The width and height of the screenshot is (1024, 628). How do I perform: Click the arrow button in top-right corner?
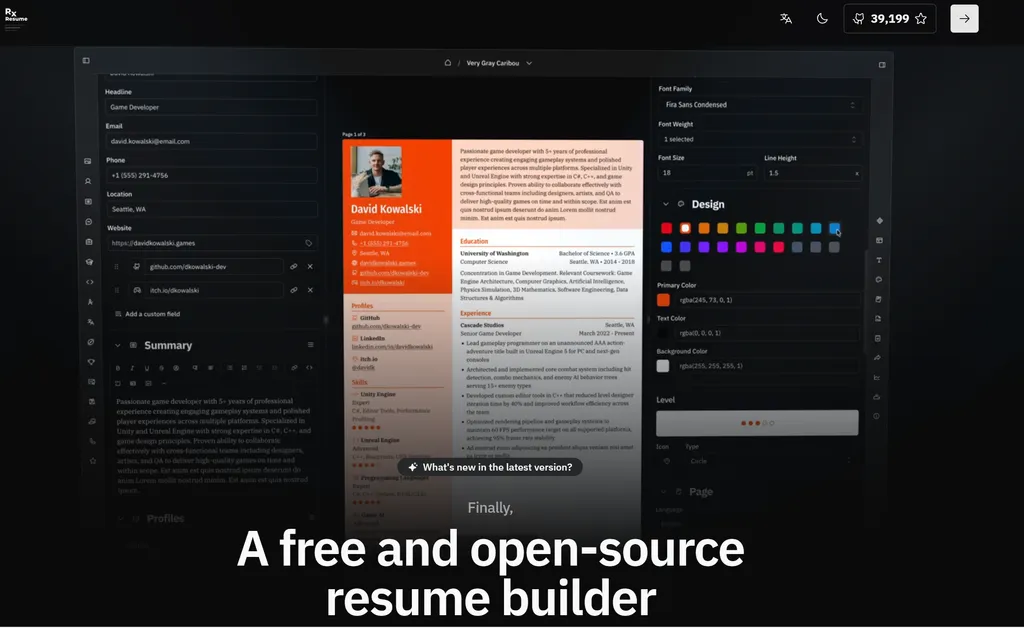tap(964, 19)
